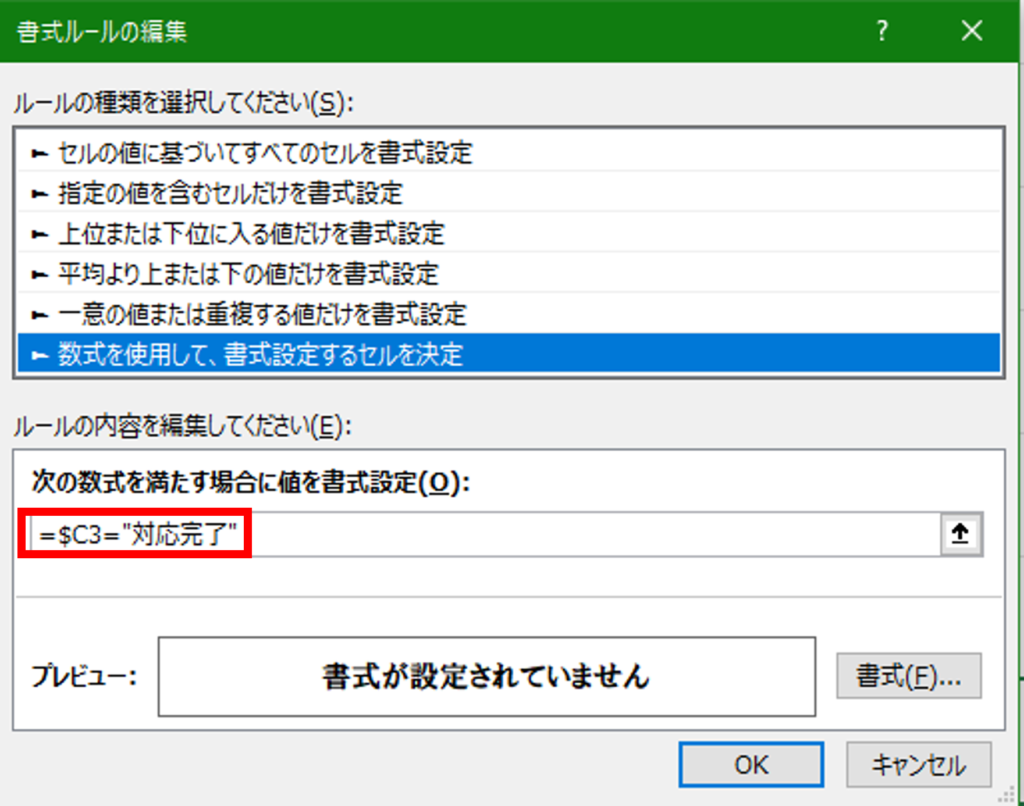Screen dimensions: 1024x806
Task: Select rule セルの値に基づいてすべてのセルを書式設定
Action: coord(509,153)
